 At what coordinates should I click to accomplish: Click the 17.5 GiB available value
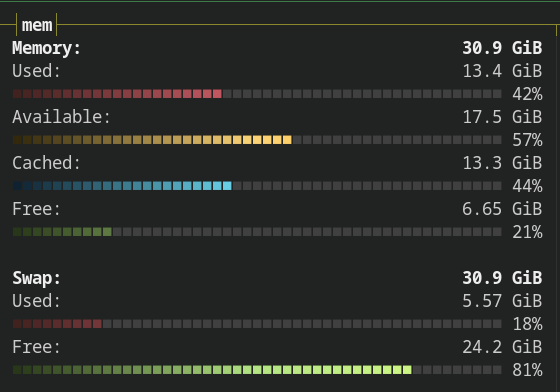click(x=502, y=117)
